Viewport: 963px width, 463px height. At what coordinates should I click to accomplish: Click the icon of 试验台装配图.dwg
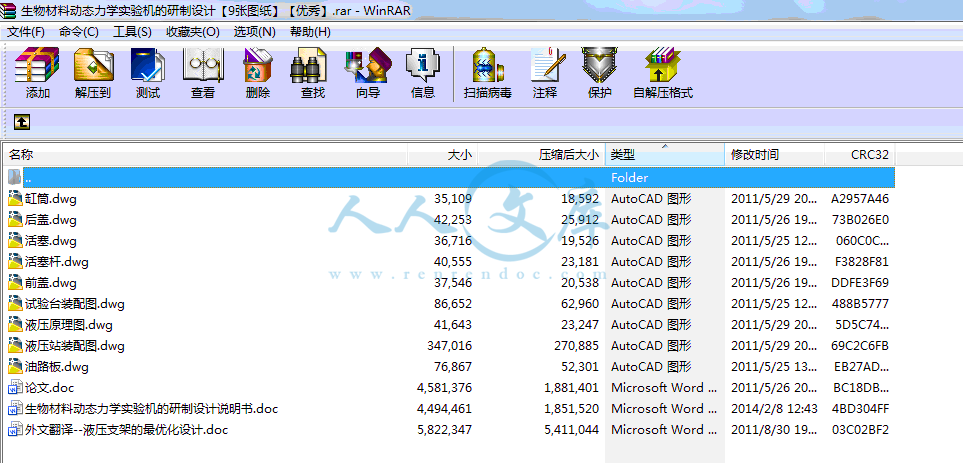(15, 303)
